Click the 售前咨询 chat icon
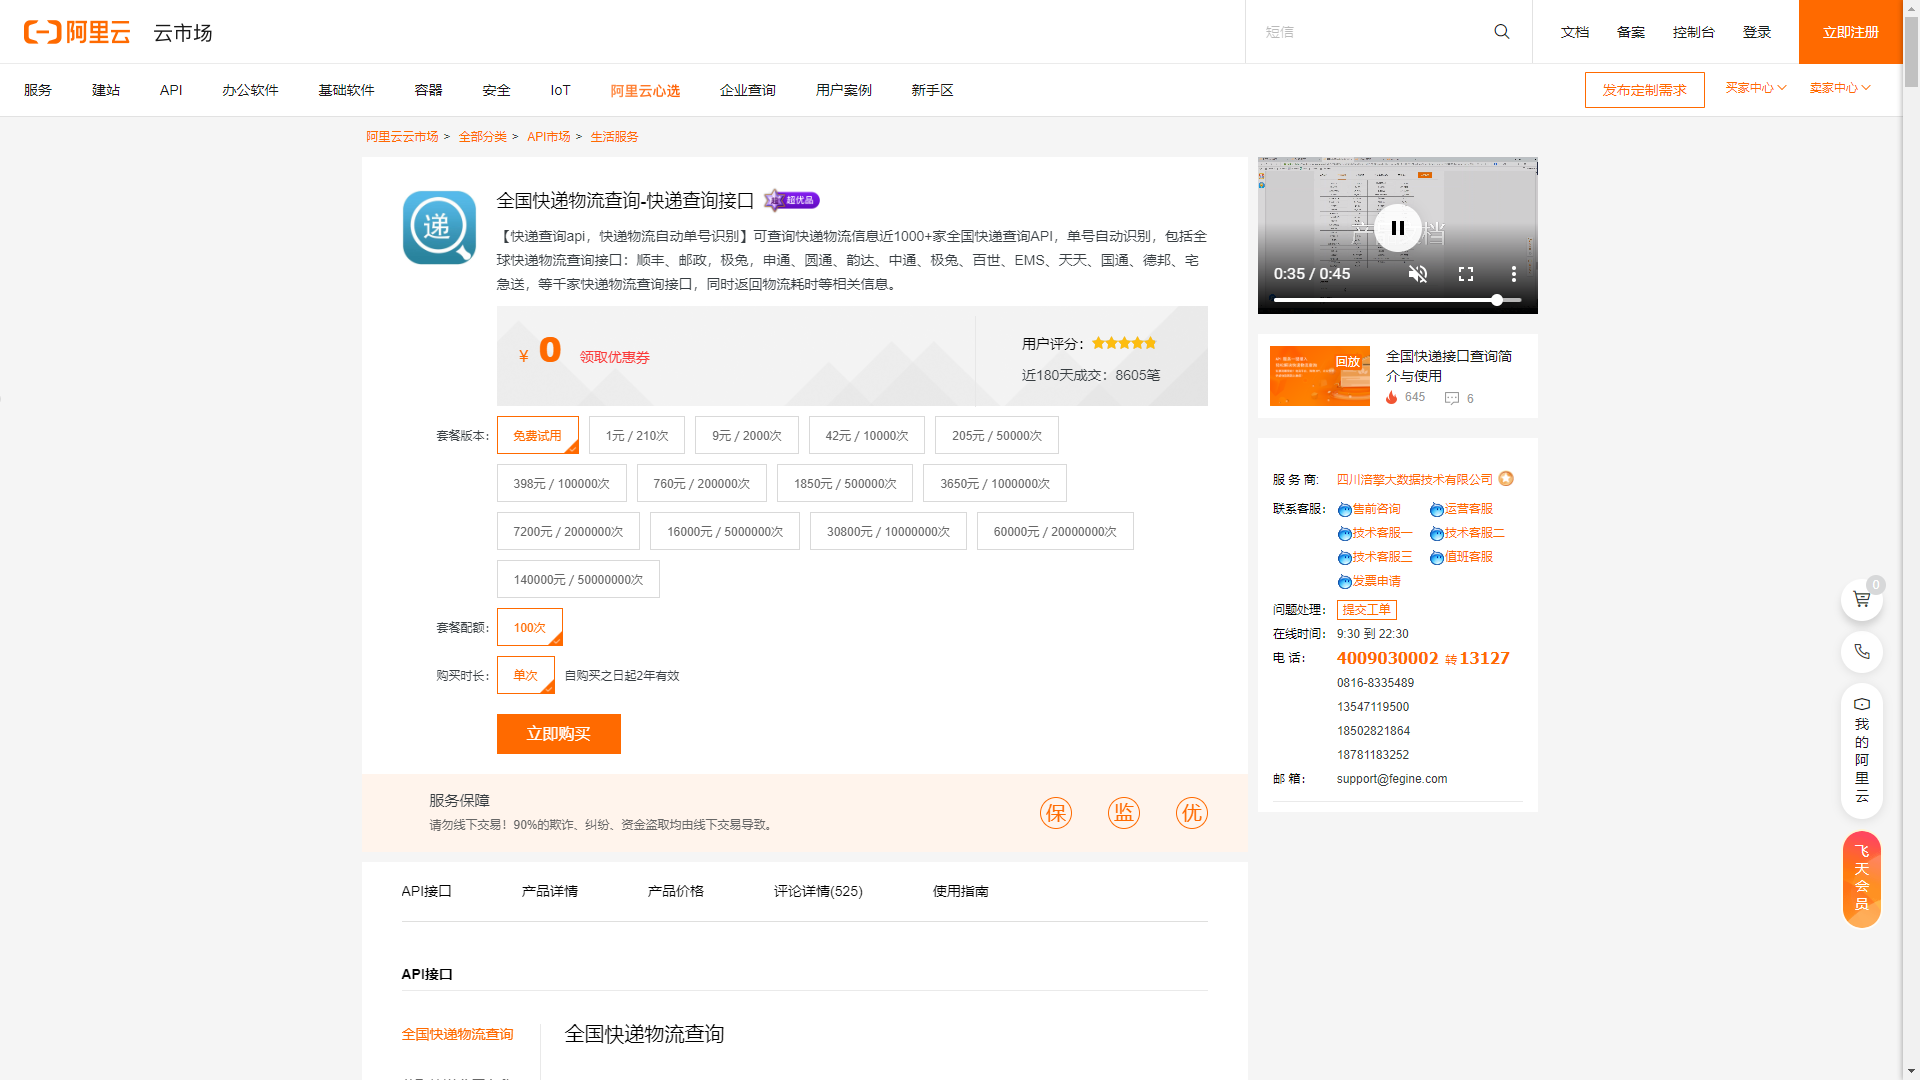 [1344, 510]
